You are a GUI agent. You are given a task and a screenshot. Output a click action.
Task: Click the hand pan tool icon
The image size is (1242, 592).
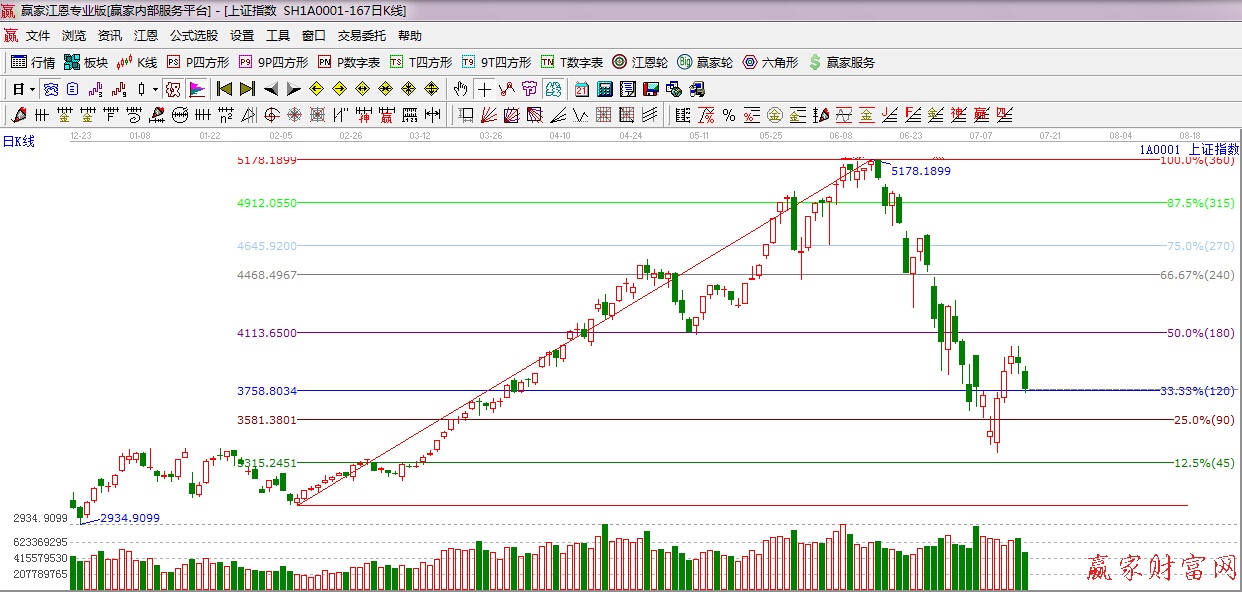460,89
